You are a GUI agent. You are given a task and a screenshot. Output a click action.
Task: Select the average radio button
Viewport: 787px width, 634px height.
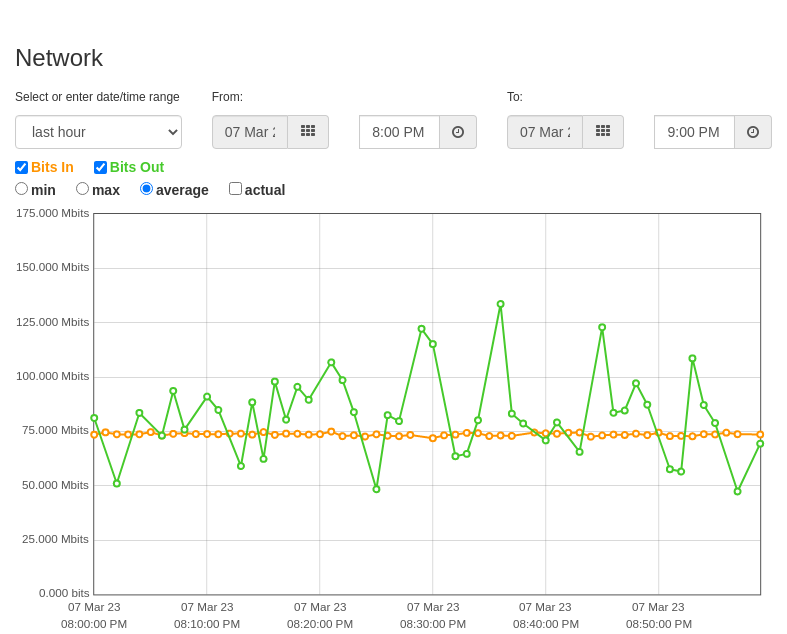point(146,189)
